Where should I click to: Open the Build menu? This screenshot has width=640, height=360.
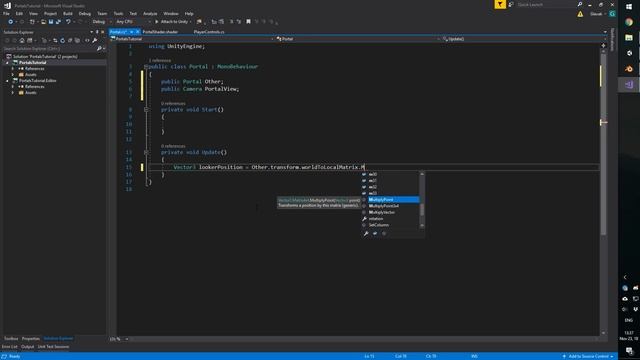(68, 13)
